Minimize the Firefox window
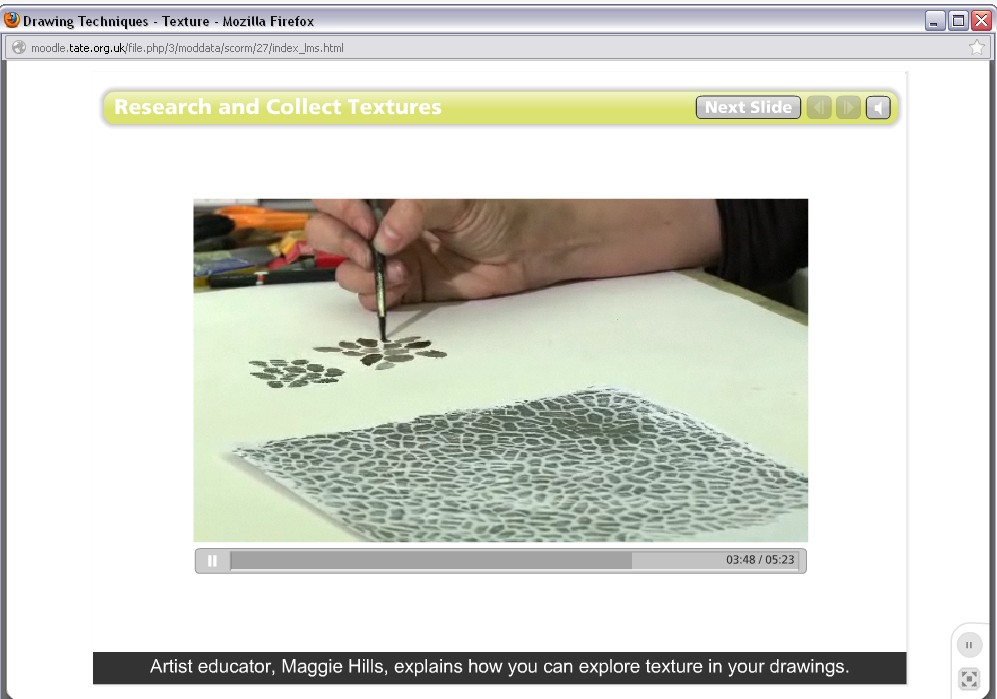 tap(934, 21)
